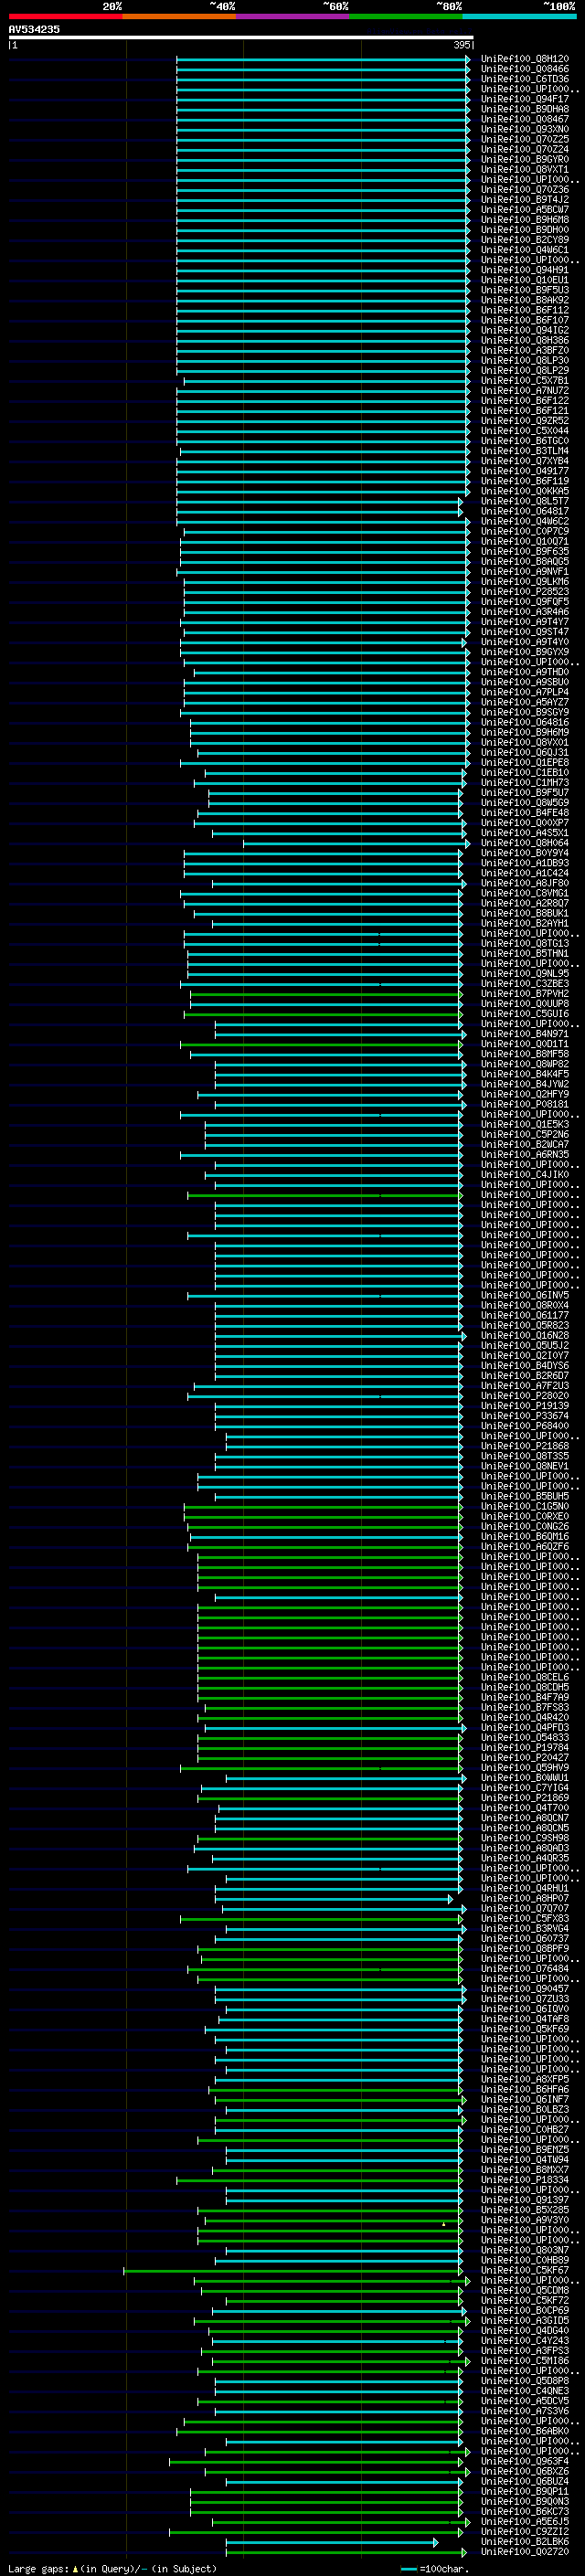Click alignment bar for UniRef100_C5X7B1
The height and width of the screenshot is (2576, 585).
[x=326, y=381]
